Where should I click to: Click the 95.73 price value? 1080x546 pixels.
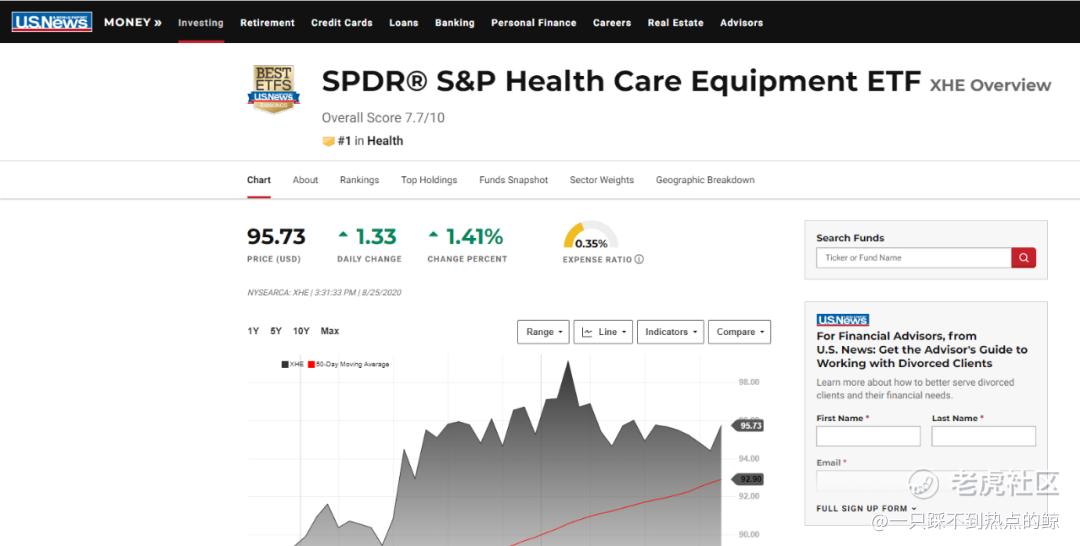276,237
